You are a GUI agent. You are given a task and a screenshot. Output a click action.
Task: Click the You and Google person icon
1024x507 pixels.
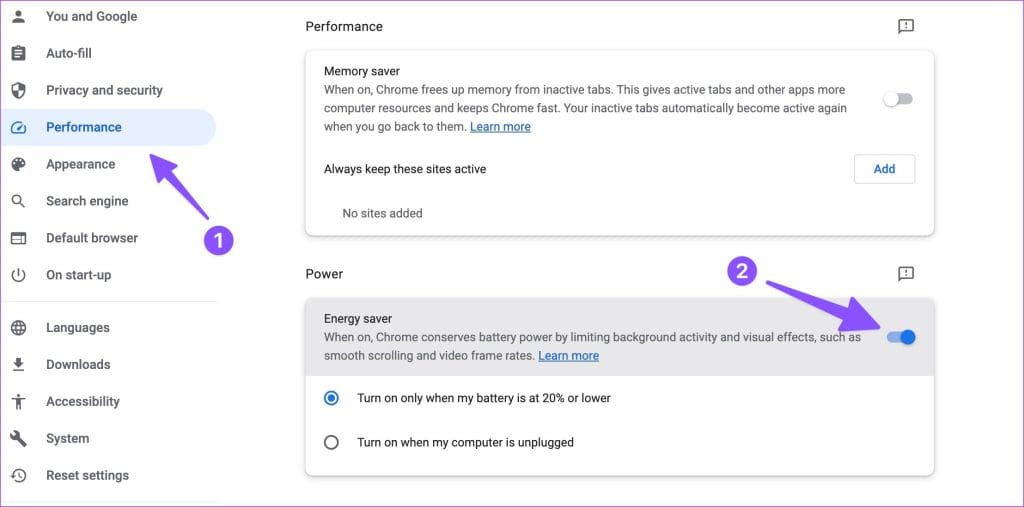tap(18, 16)
